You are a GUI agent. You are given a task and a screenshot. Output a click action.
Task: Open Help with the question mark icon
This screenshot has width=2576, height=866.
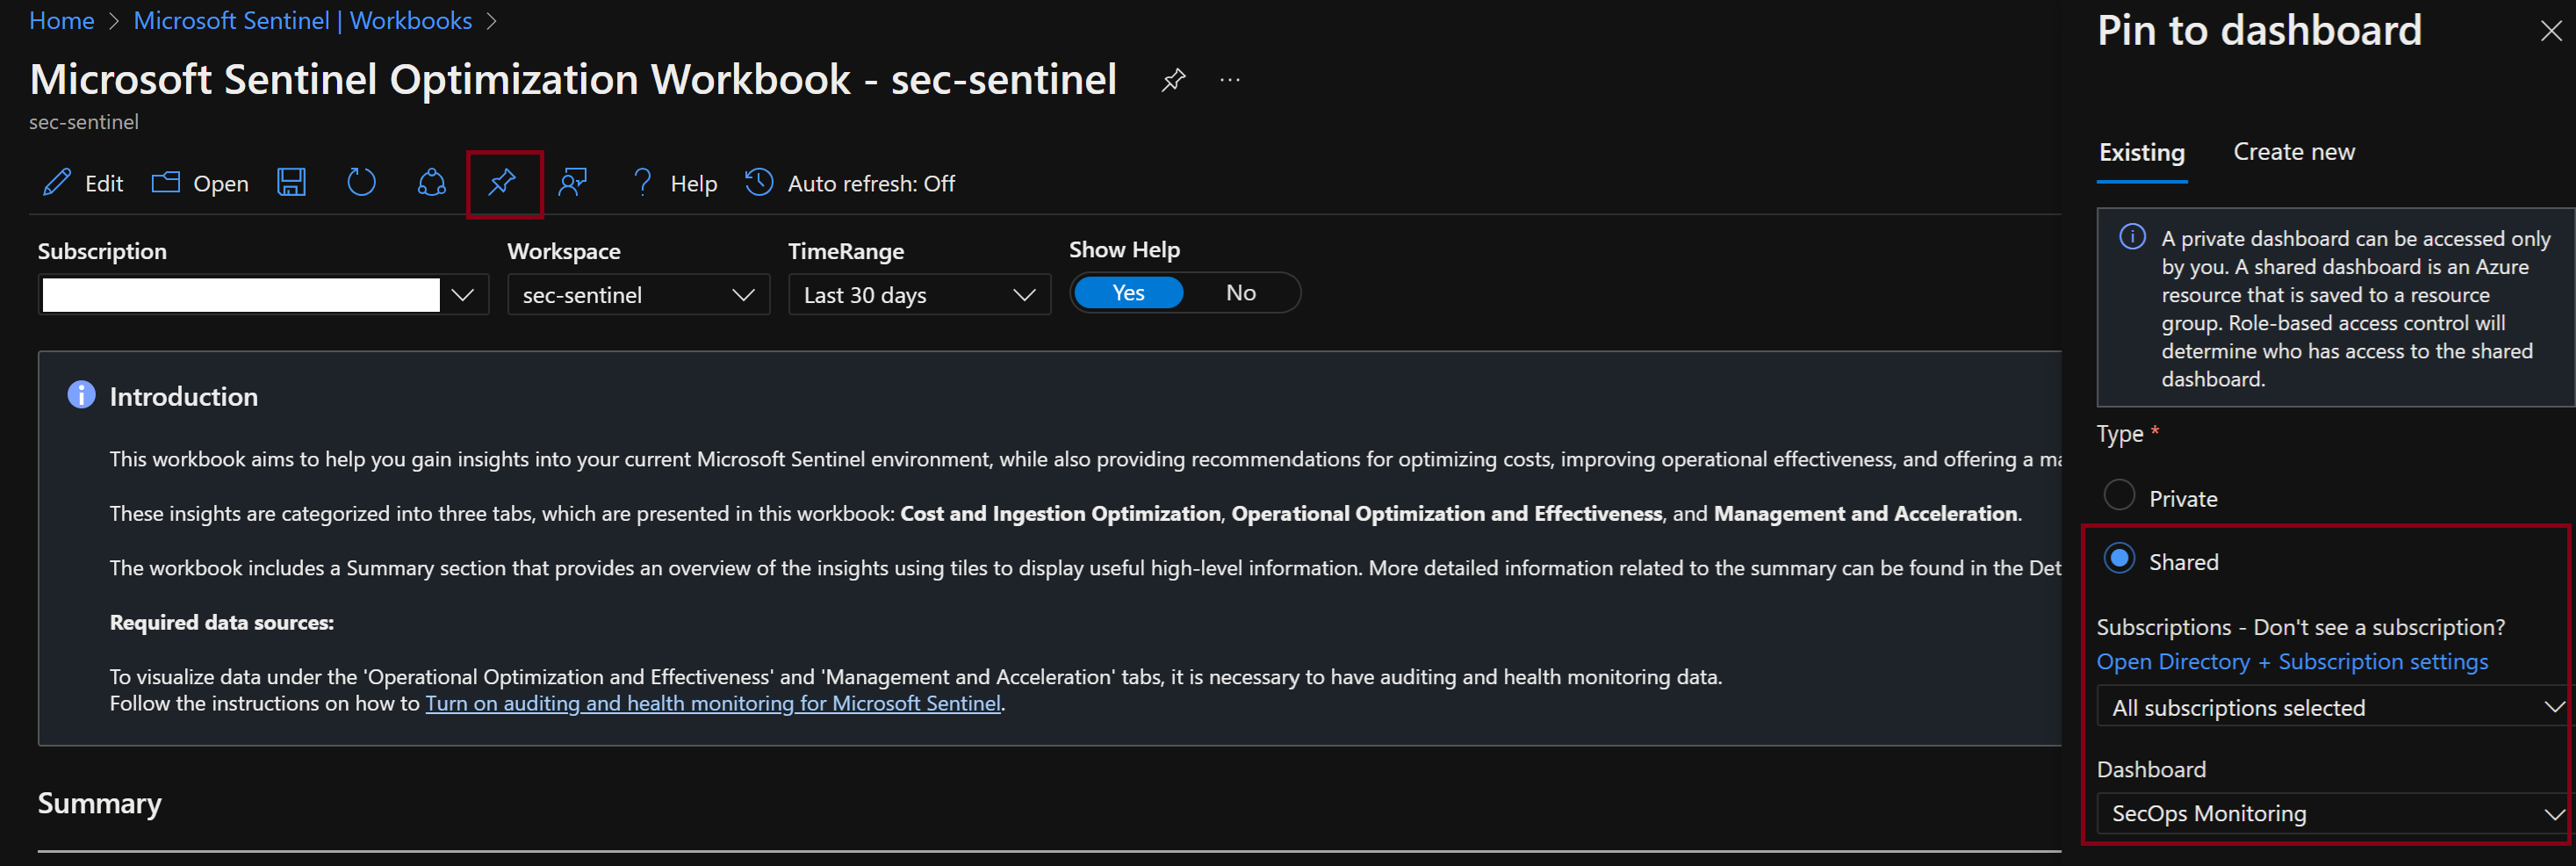point(643,182)
